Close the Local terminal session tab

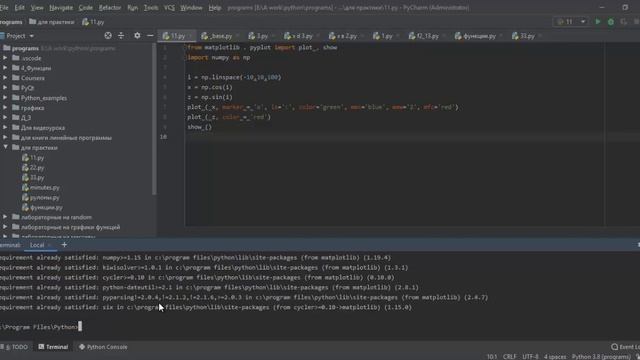(x=50, y=245)
